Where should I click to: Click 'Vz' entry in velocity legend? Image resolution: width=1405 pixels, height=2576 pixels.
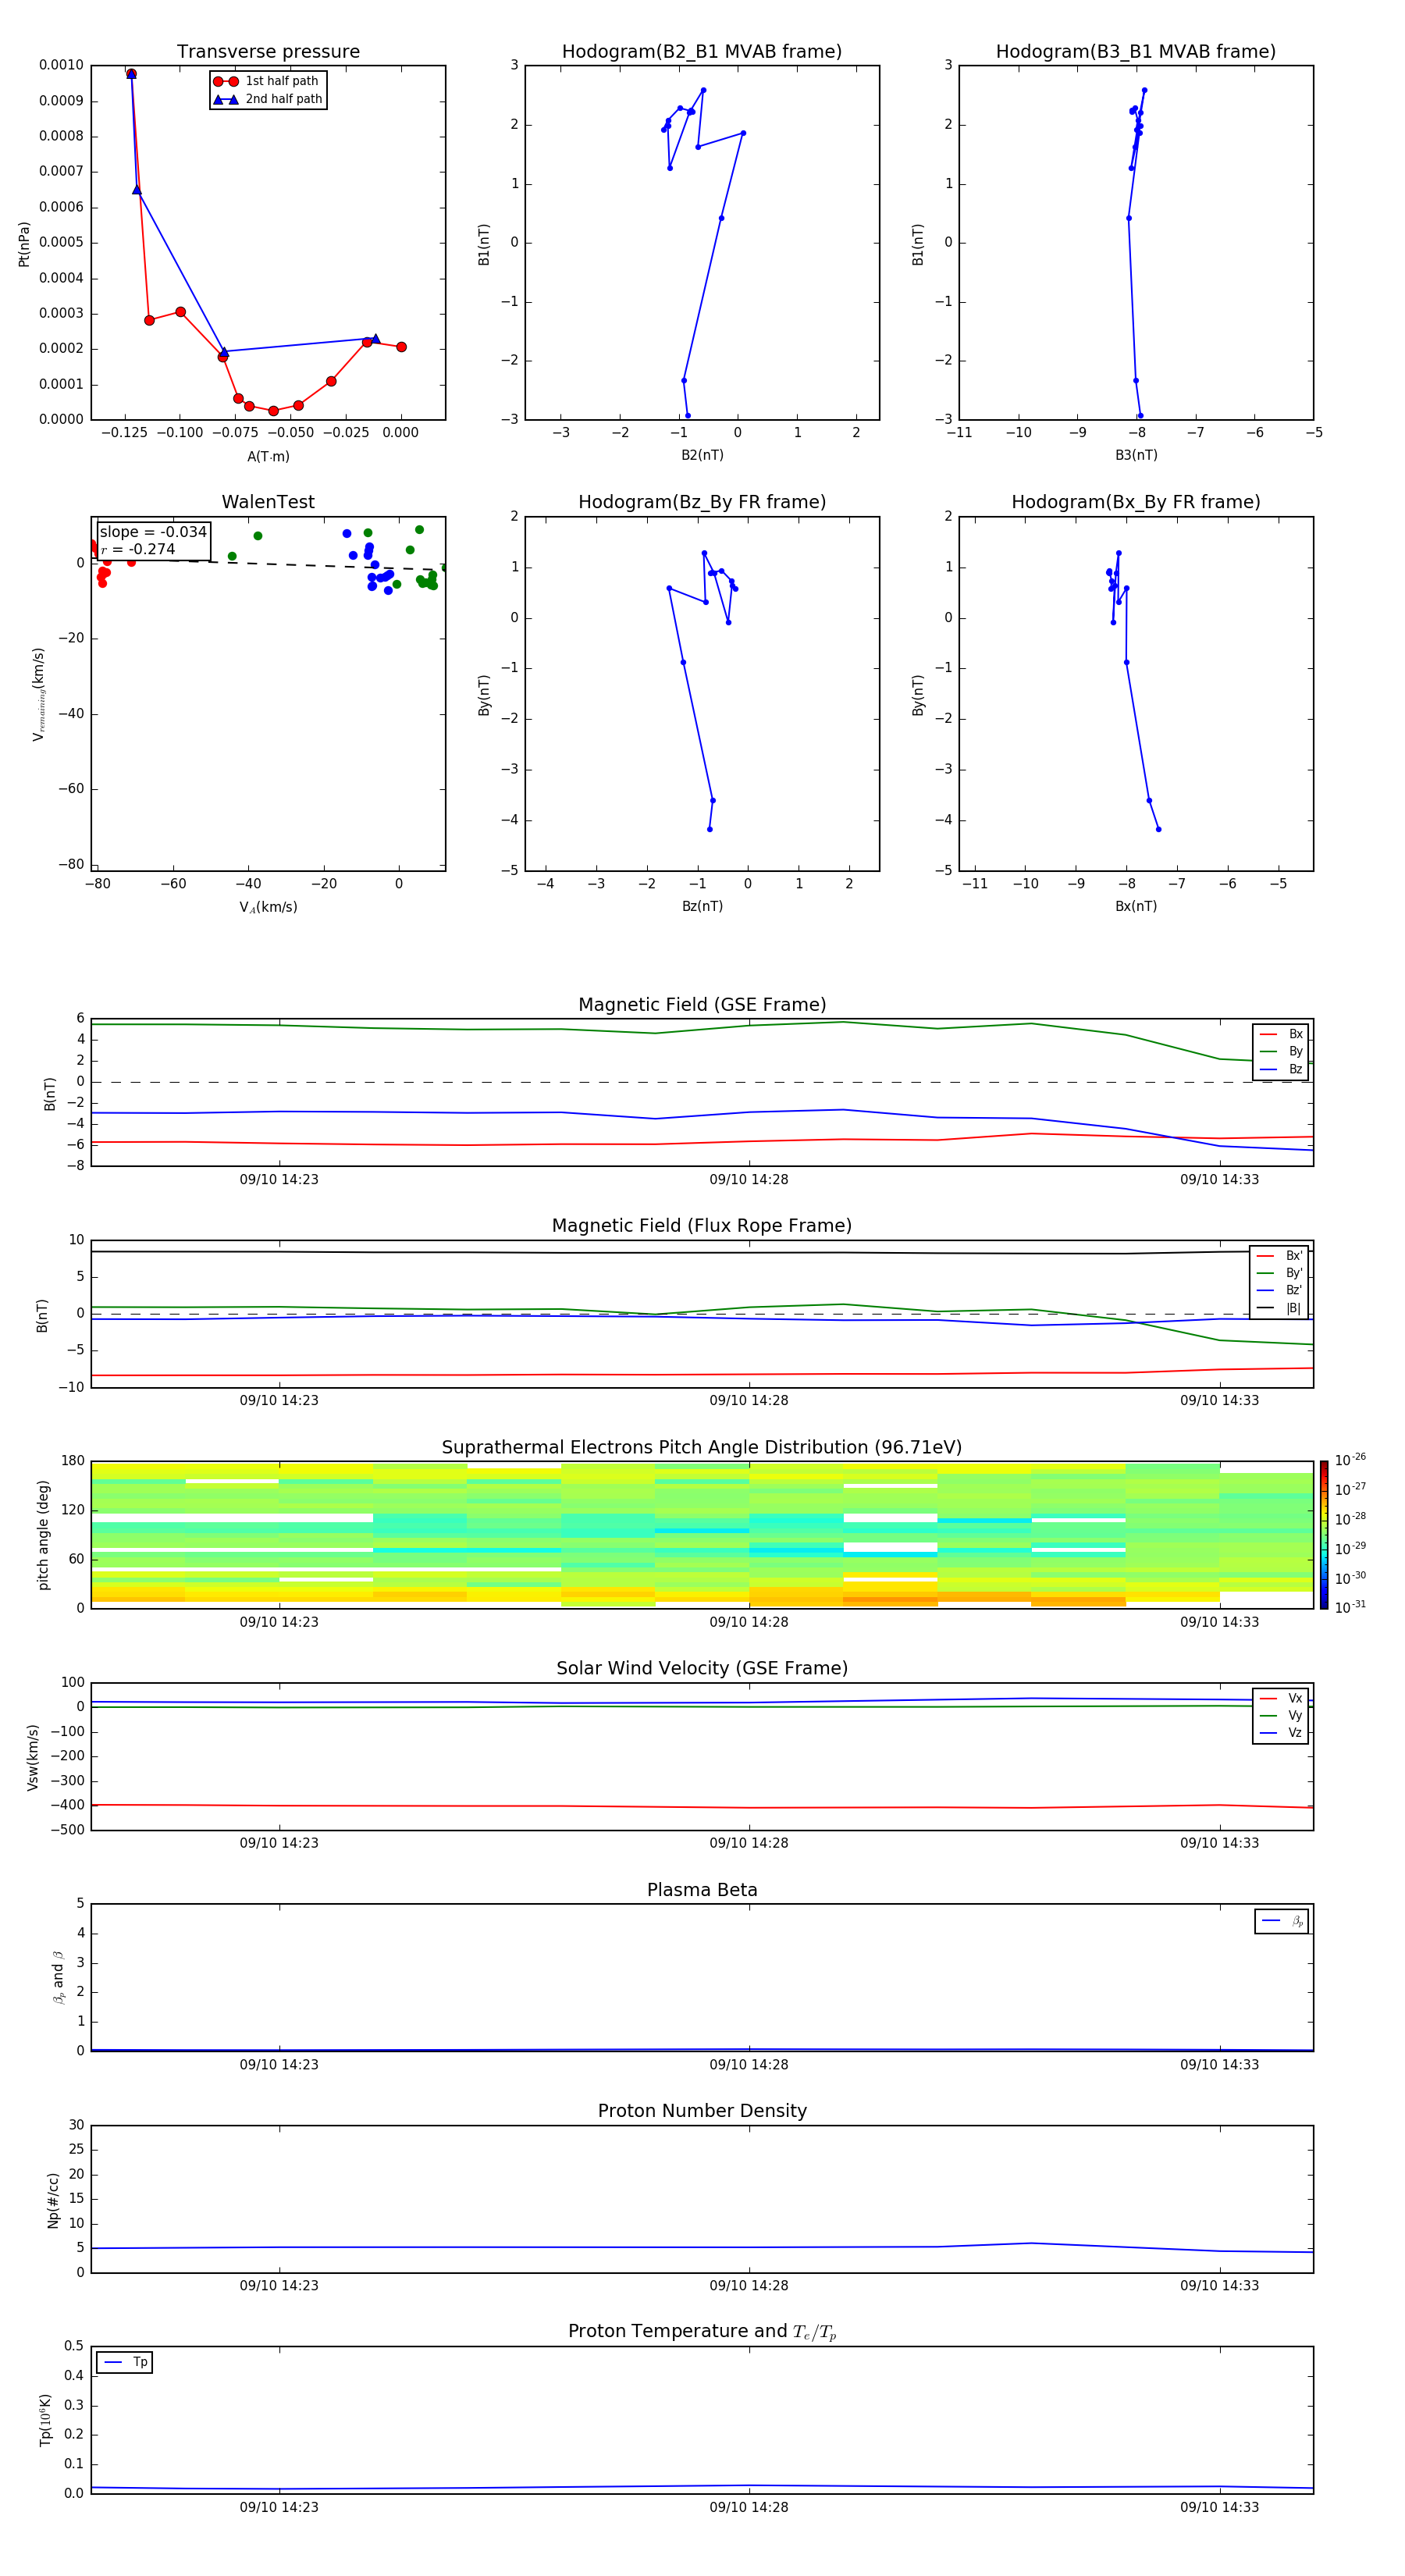click(x=1281, y=1732)
